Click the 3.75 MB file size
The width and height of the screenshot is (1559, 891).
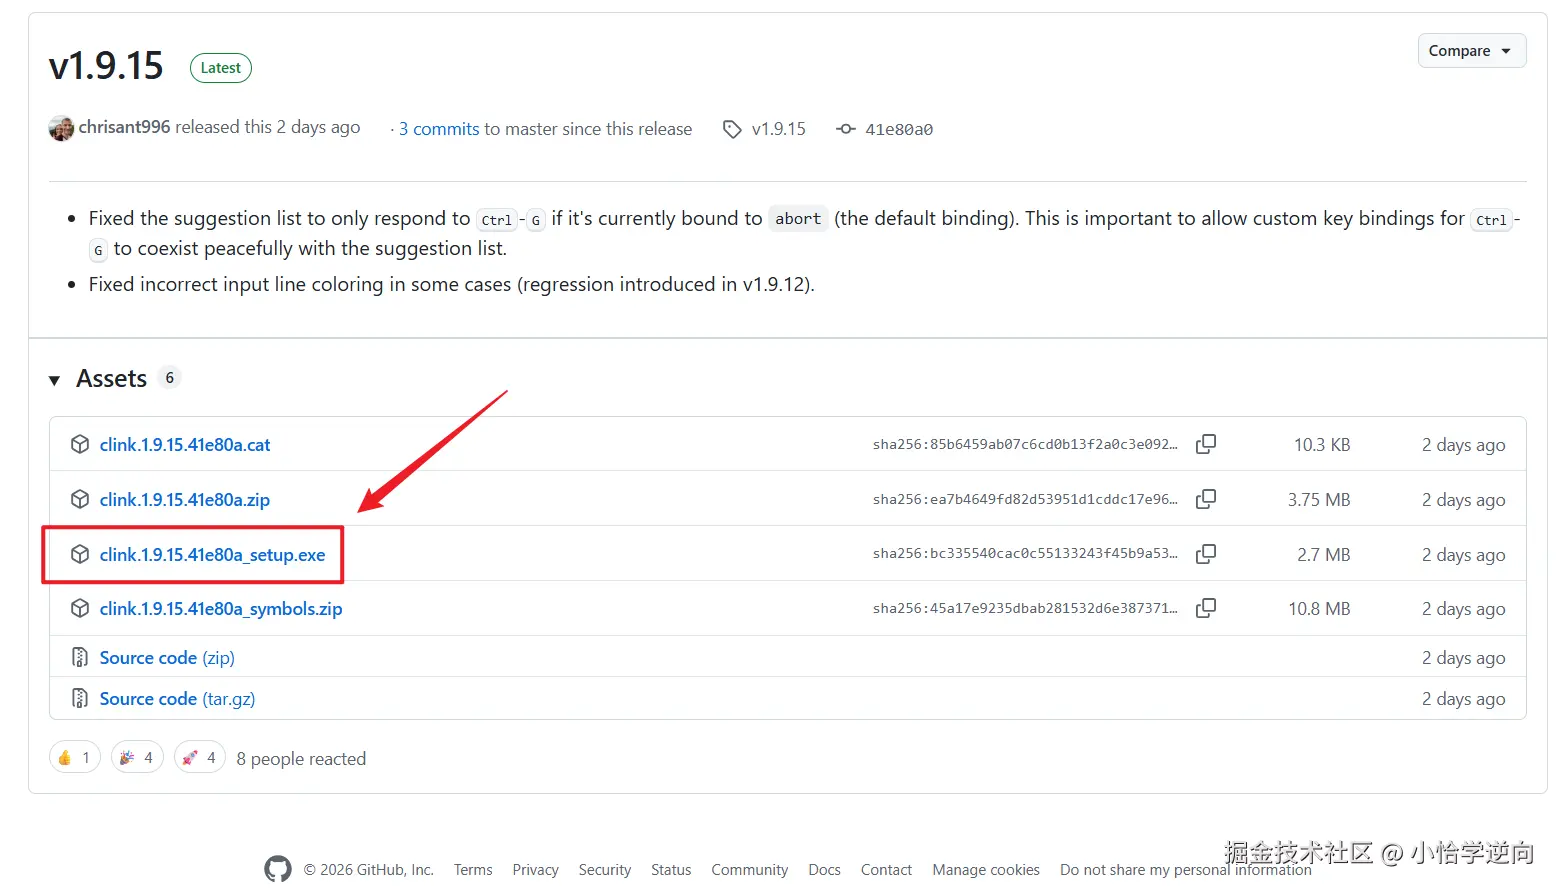(x=1319, y=500)
